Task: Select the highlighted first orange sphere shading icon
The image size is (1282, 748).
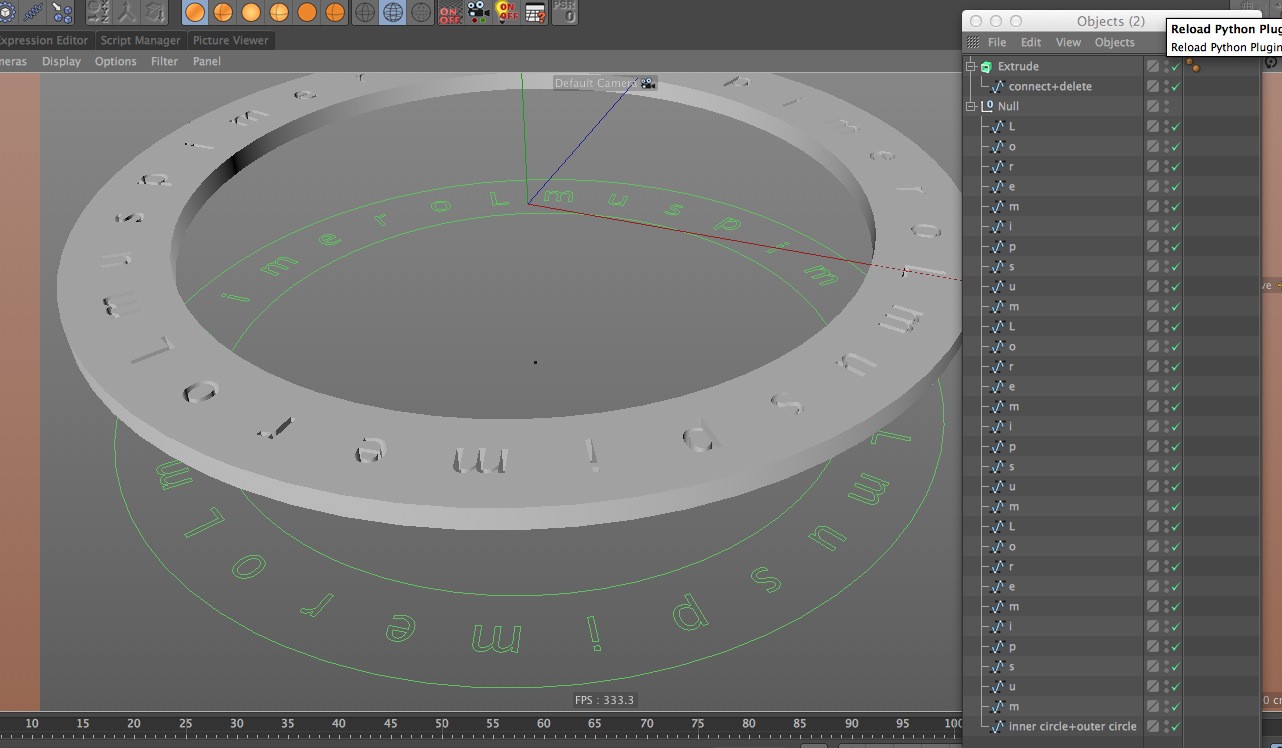Action: (x=195, y=12)
